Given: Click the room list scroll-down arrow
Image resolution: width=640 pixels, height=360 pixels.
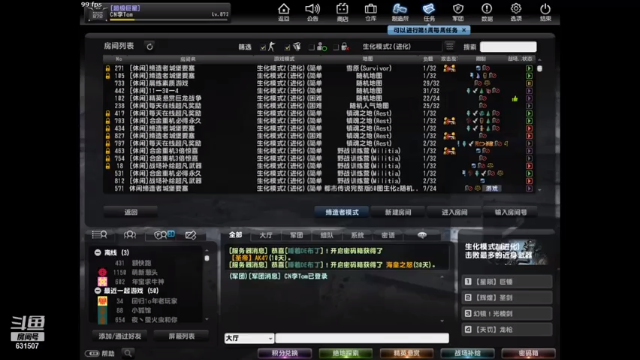Looking at the screenshot, I should point(540,190).
